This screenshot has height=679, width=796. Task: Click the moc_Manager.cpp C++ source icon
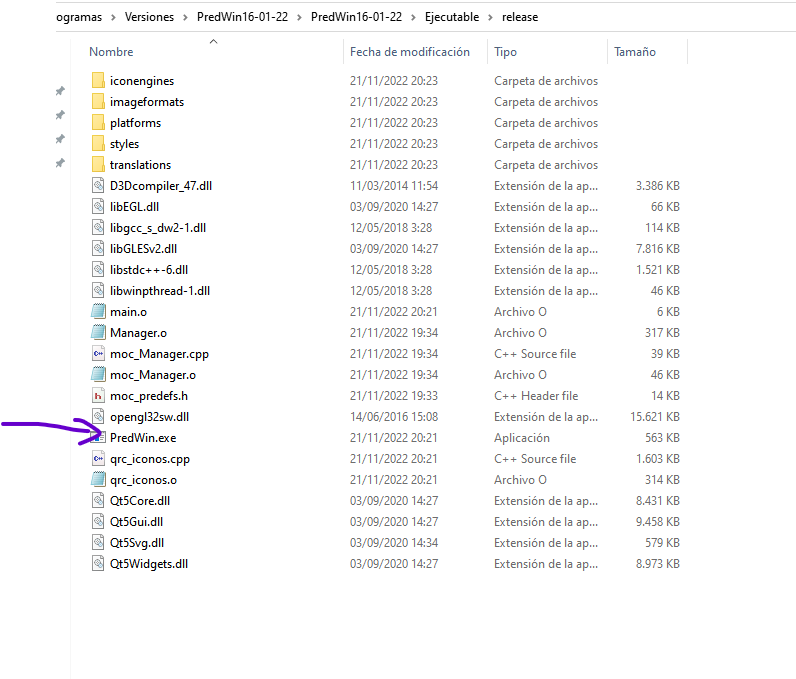tap(98, 354)
